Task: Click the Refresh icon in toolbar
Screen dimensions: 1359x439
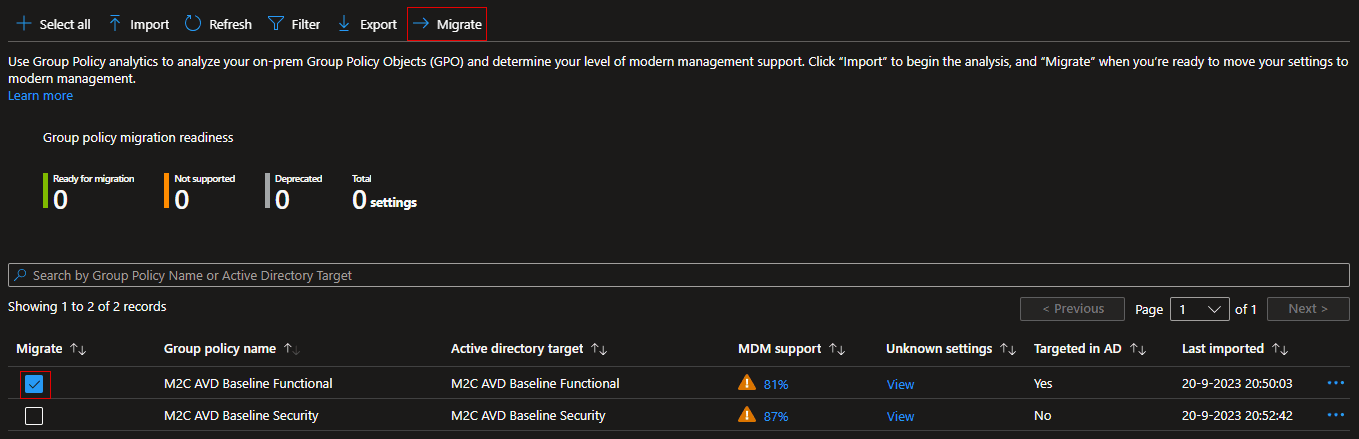Action: [193, 24]
